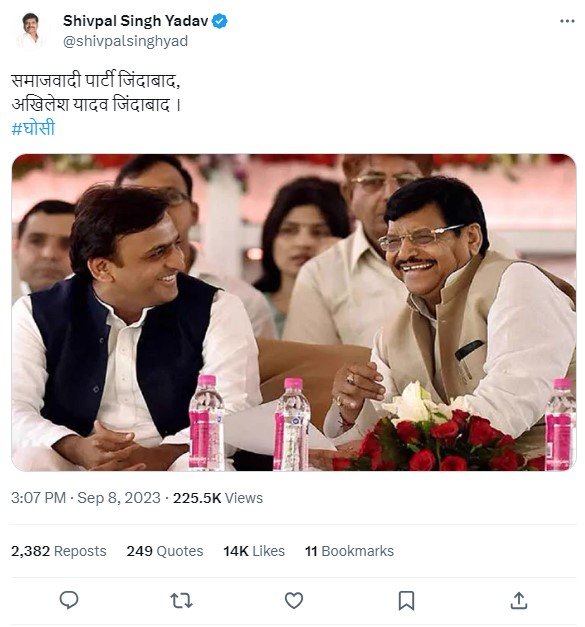The width and height of the screenshot is (585, 627).
Task: Show the 2,382 Reposts list
Action: [59, 551]
